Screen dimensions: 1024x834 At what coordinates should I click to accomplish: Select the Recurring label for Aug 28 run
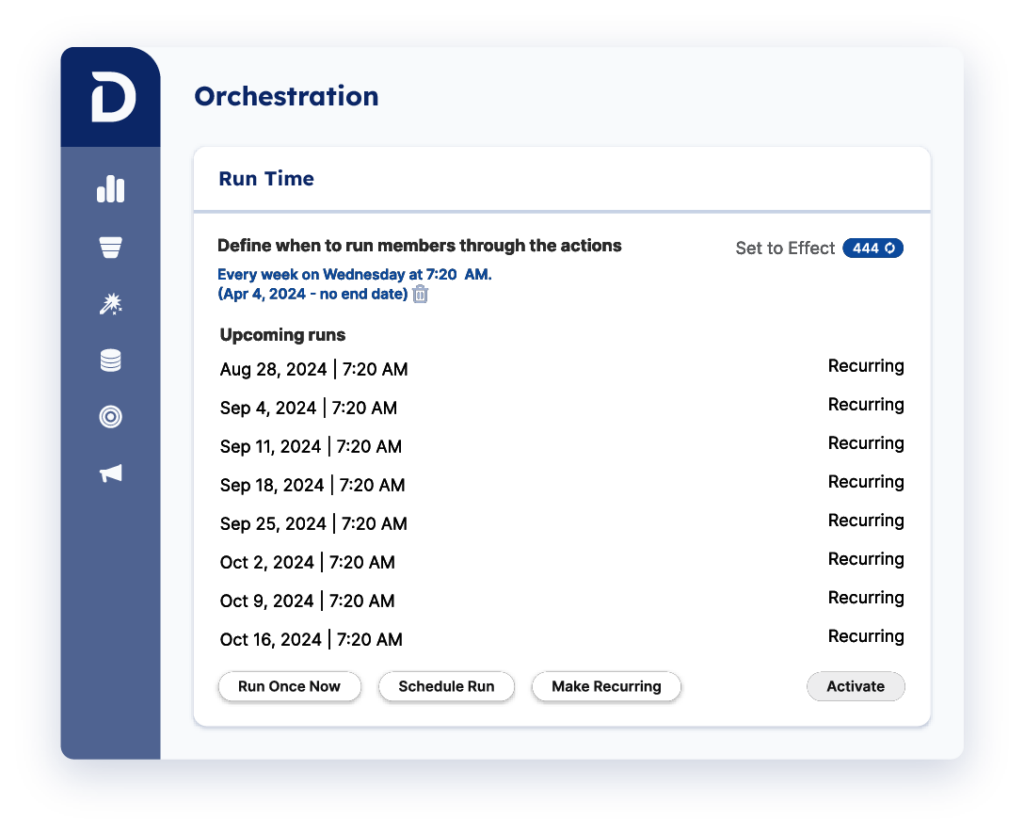[866, 366]
